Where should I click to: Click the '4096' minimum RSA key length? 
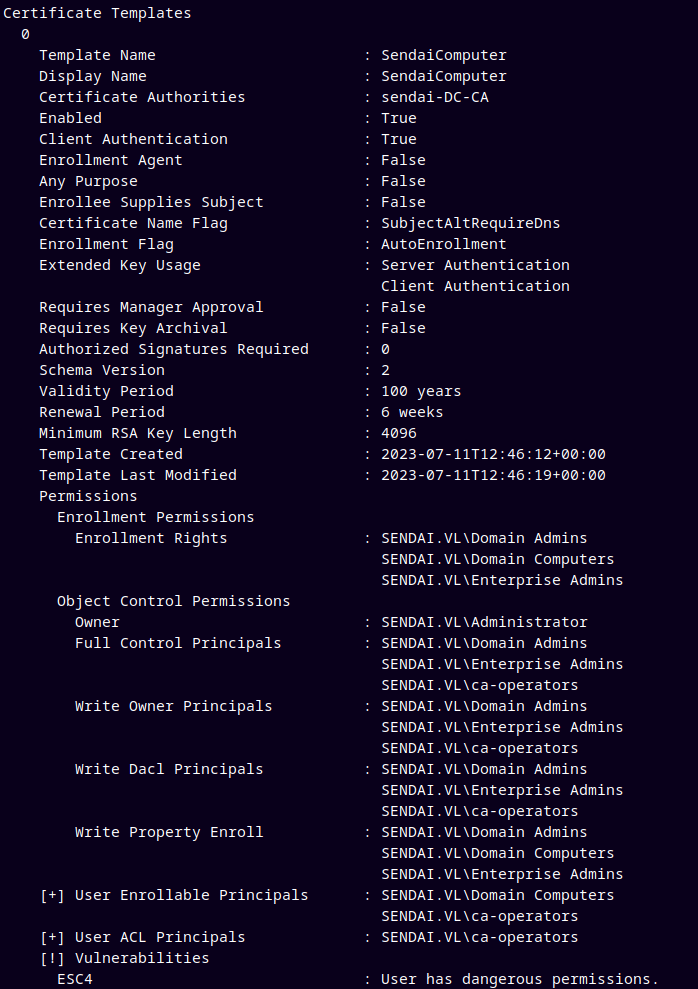[x=398, y=433]
